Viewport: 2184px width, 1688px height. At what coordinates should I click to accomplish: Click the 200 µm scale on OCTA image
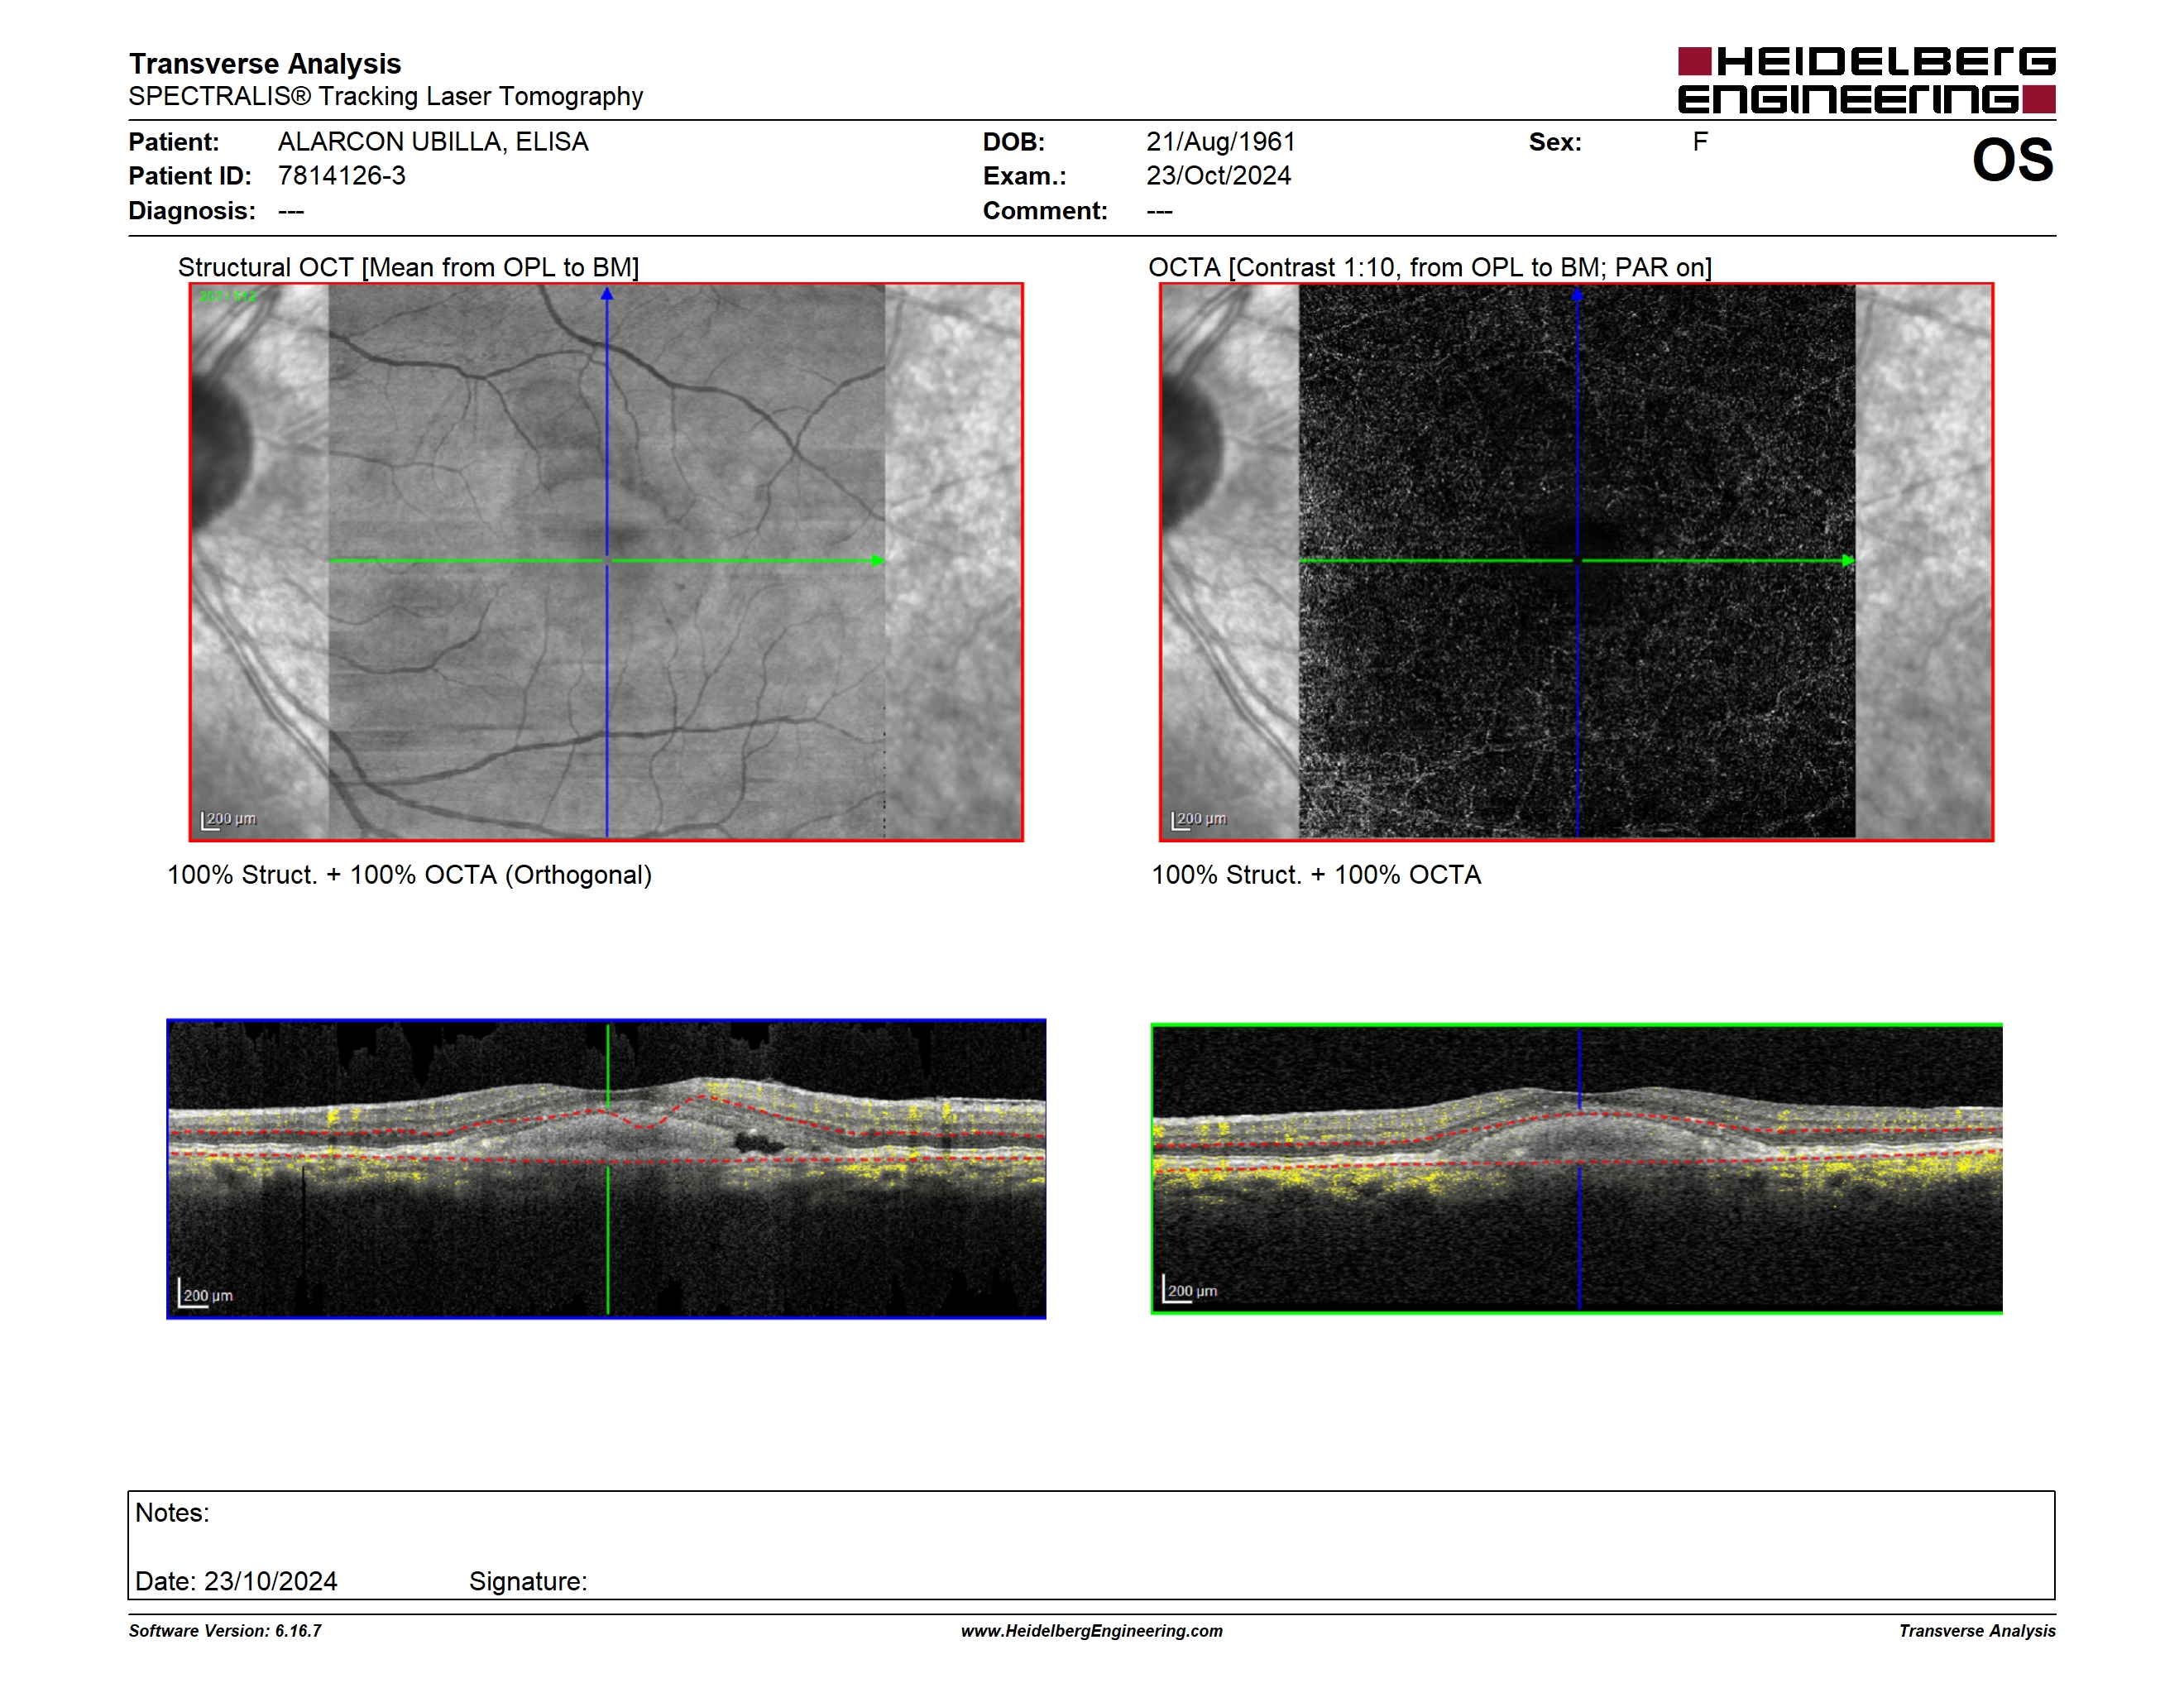click(1199, 820)
